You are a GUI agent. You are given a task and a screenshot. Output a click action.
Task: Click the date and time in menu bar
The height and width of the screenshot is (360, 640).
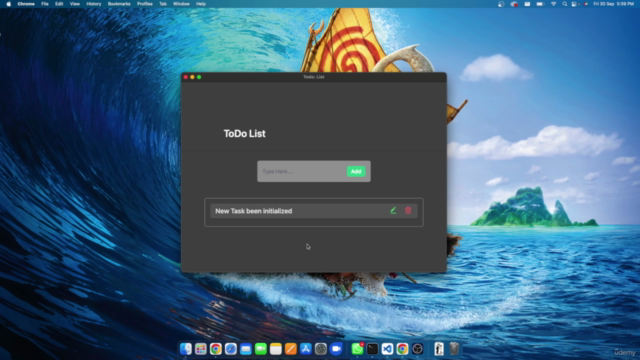[613, 4]
